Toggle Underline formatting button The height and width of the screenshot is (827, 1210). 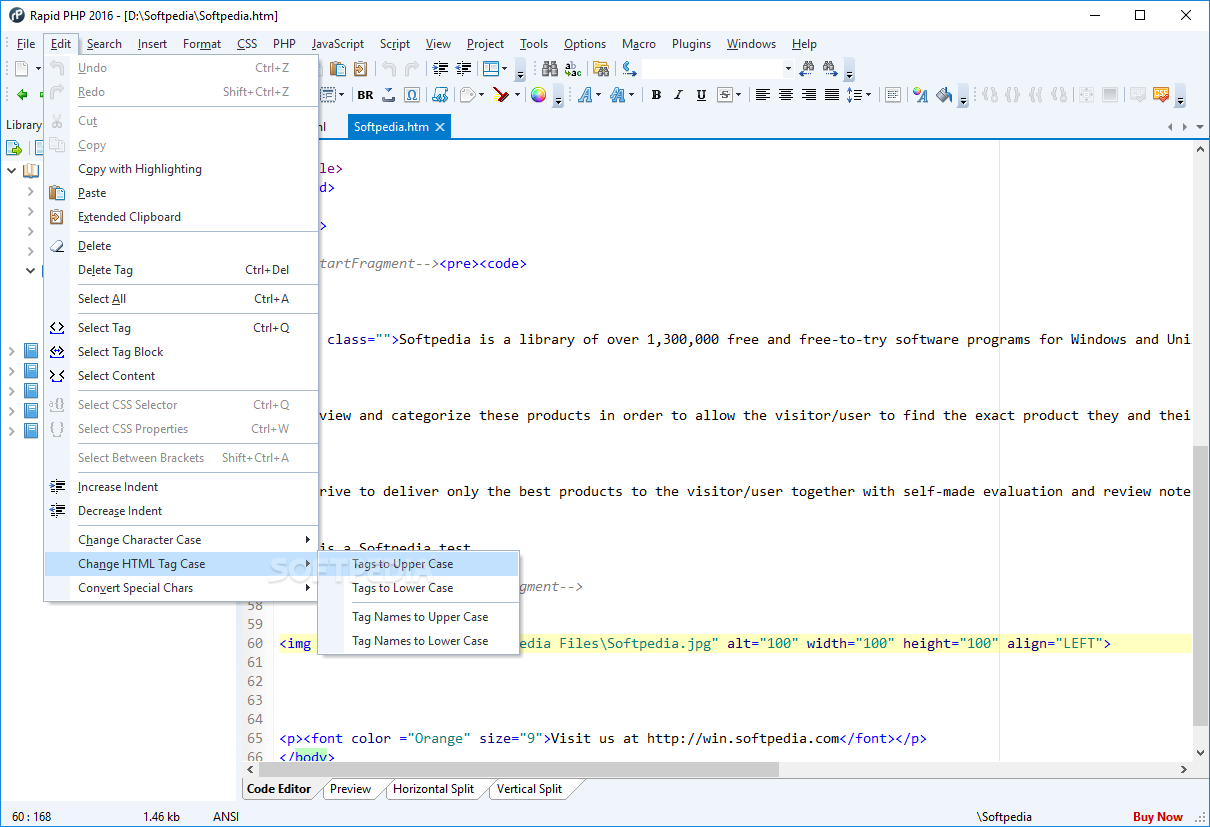click(x=701, y=95)
